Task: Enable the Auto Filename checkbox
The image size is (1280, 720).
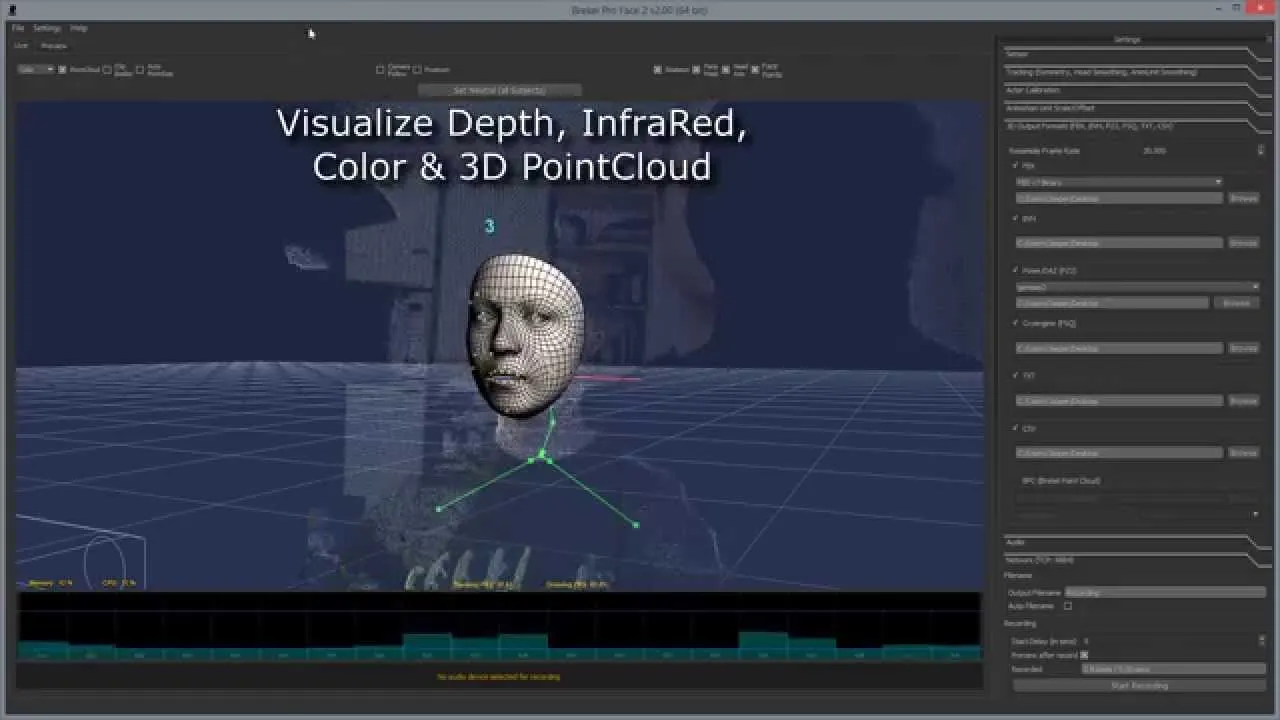Action: click(1068, 606)
